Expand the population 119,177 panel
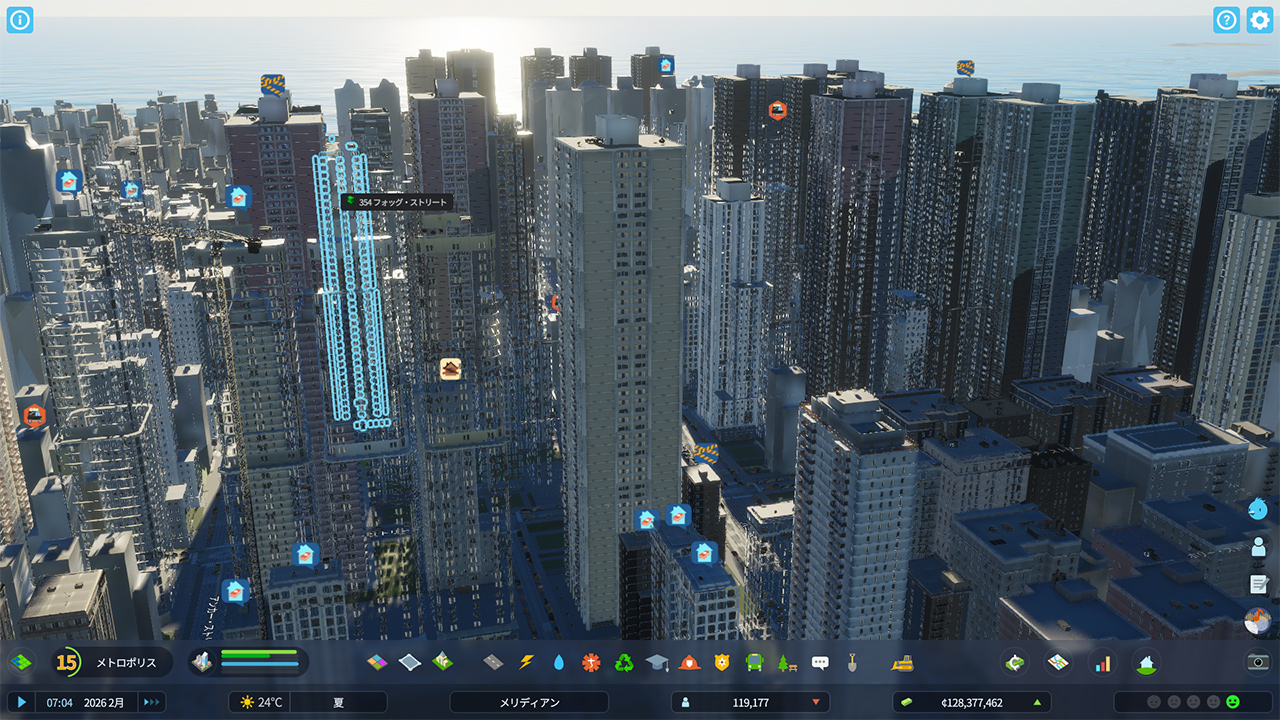 (750, 702)
